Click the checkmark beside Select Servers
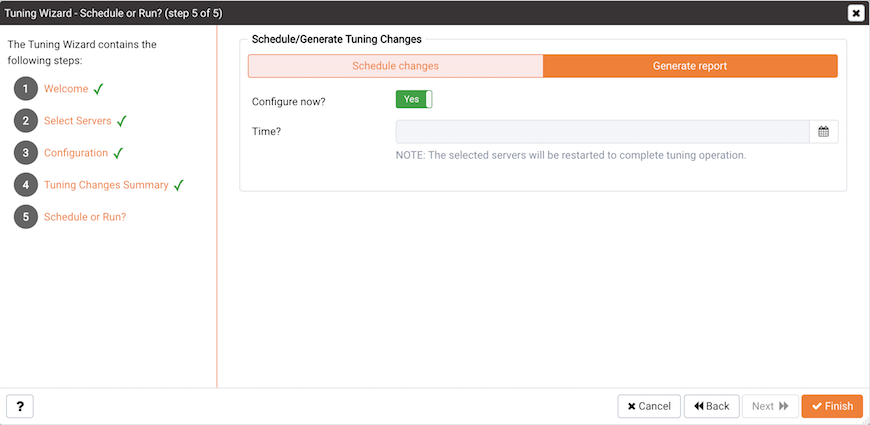The image size is (870, 425). [122, 121]
